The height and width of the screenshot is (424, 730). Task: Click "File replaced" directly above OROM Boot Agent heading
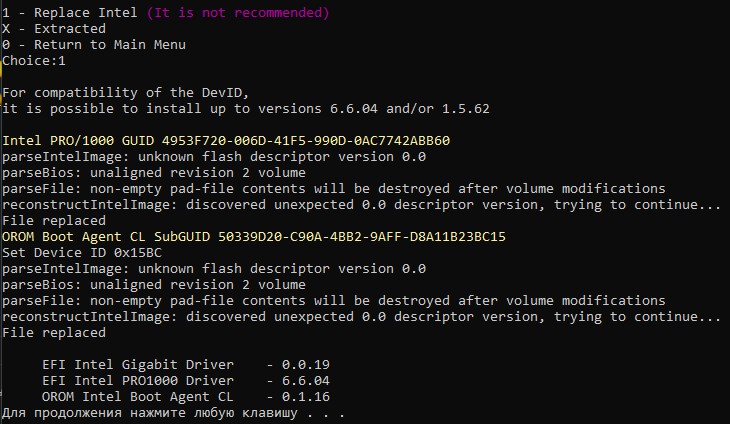(54, 221)
